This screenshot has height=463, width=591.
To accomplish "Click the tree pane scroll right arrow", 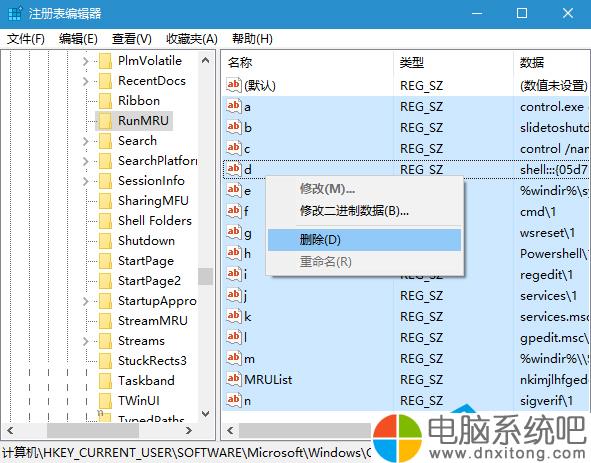I will click(189, 430).
